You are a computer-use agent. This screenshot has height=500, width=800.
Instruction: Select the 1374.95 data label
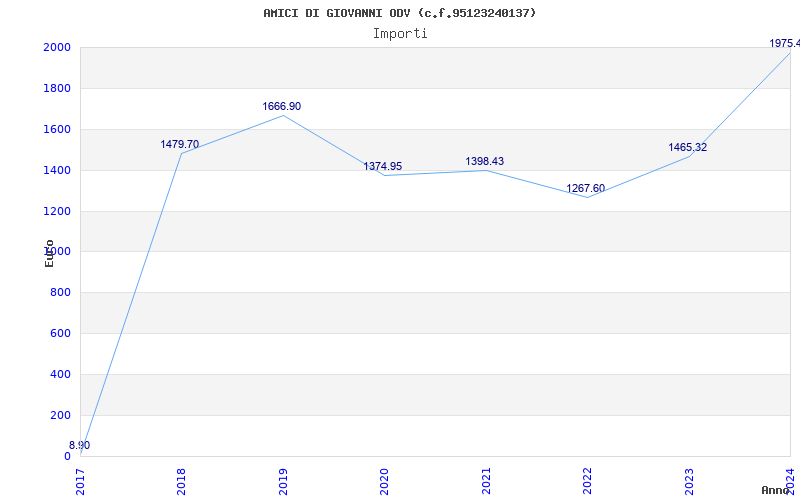coord(383,166)
